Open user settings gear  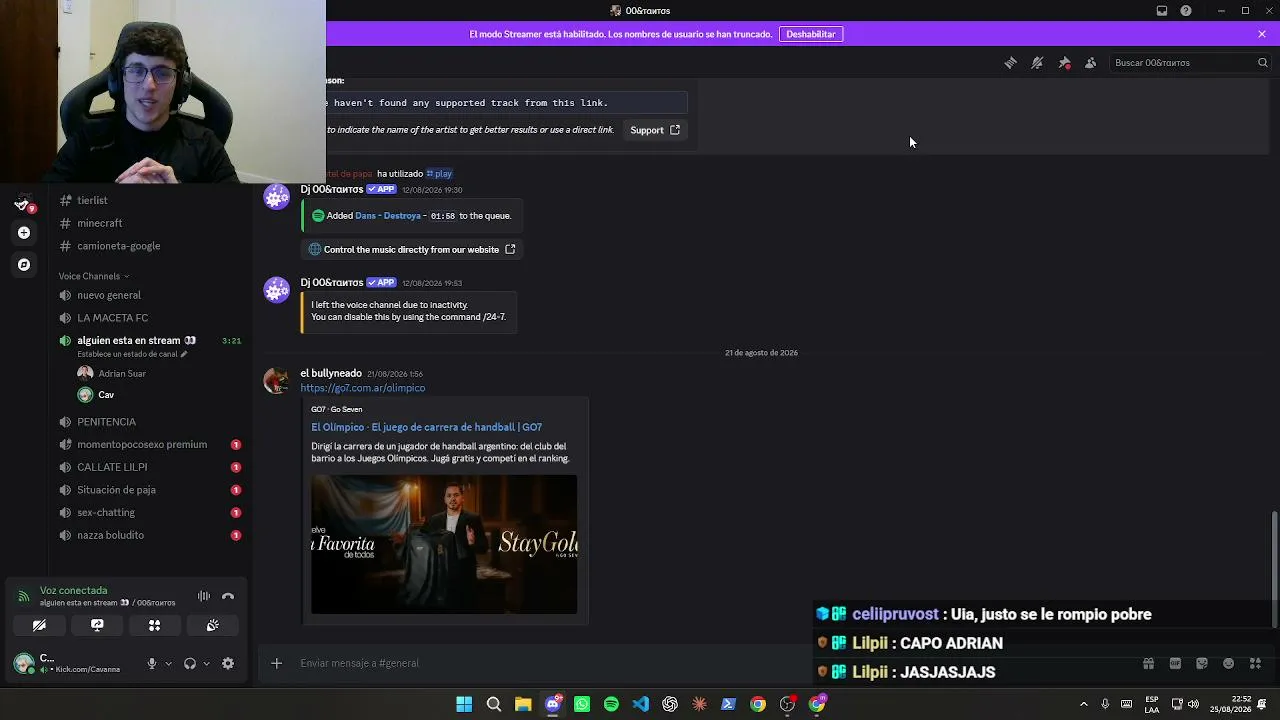click(228, 664)
